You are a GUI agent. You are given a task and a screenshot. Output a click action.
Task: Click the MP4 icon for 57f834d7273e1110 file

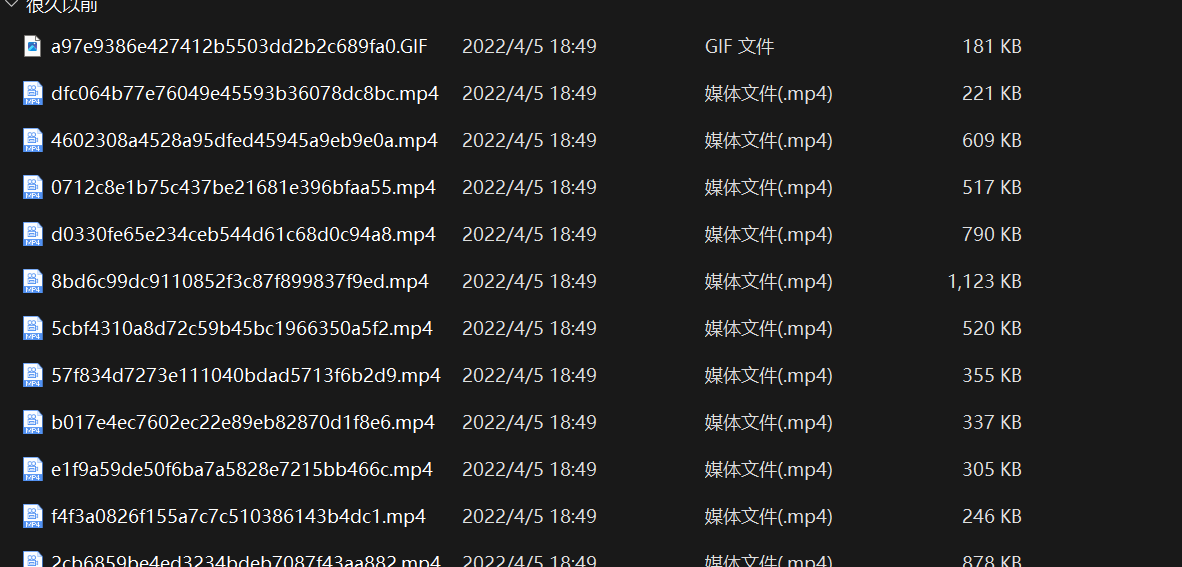(x=33, y=375)
